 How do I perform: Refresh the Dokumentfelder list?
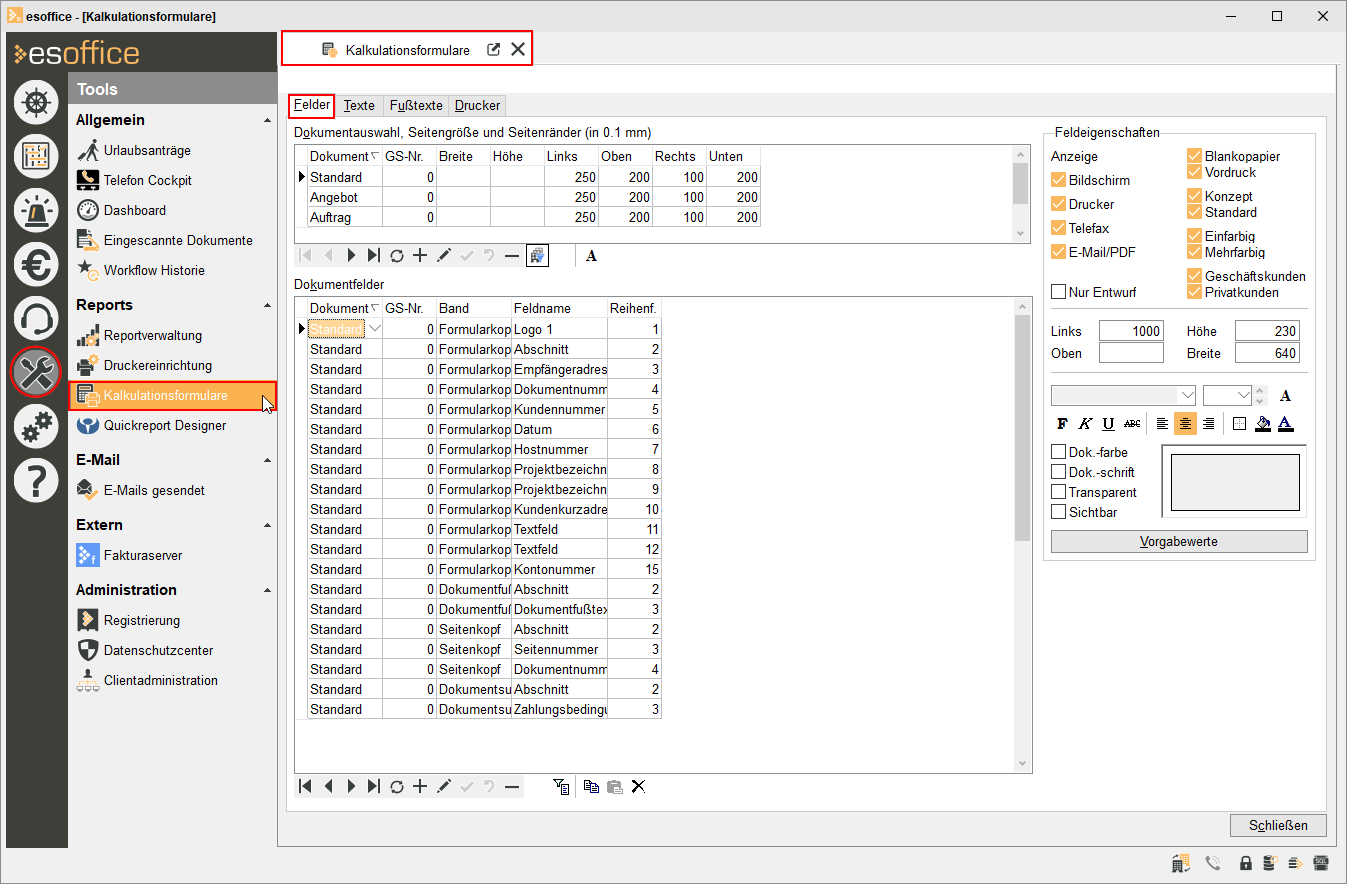[x=397, y=787]
